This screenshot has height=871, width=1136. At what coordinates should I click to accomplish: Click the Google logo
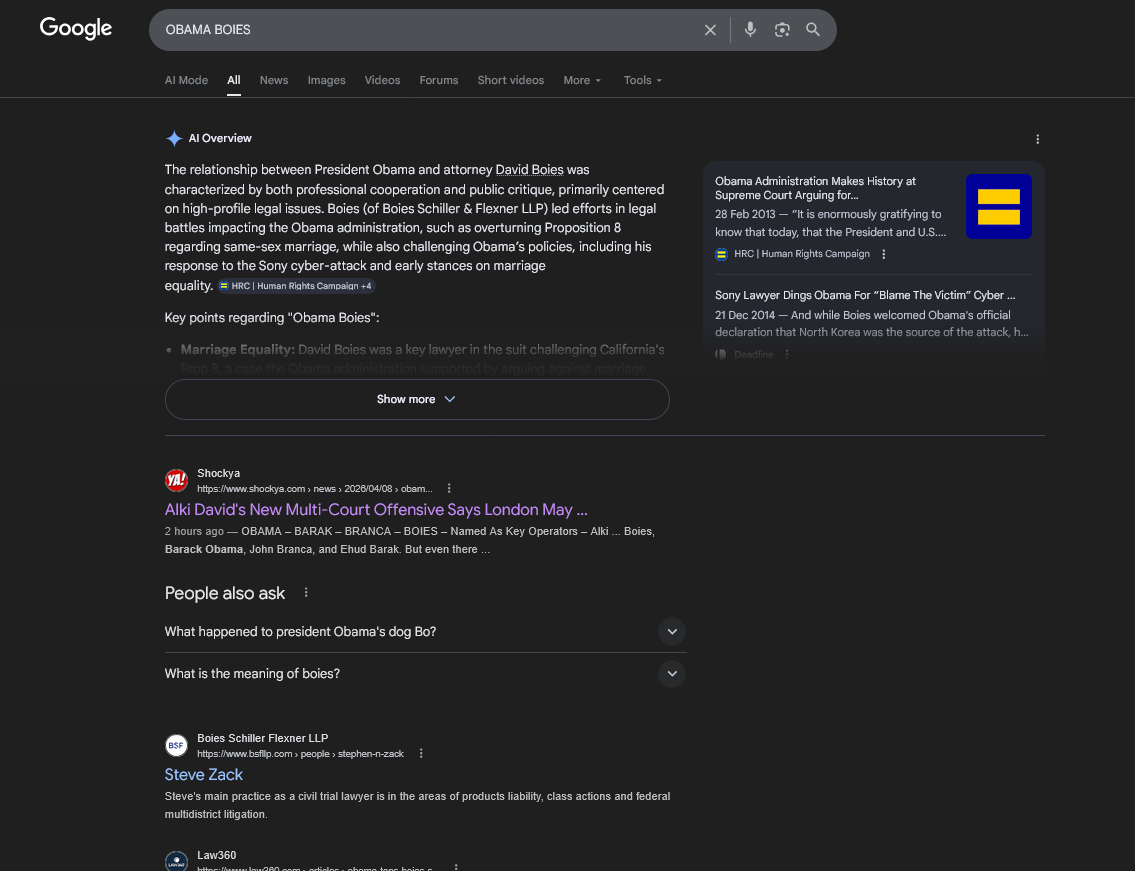pyautogui.click(x=76, y=28)
